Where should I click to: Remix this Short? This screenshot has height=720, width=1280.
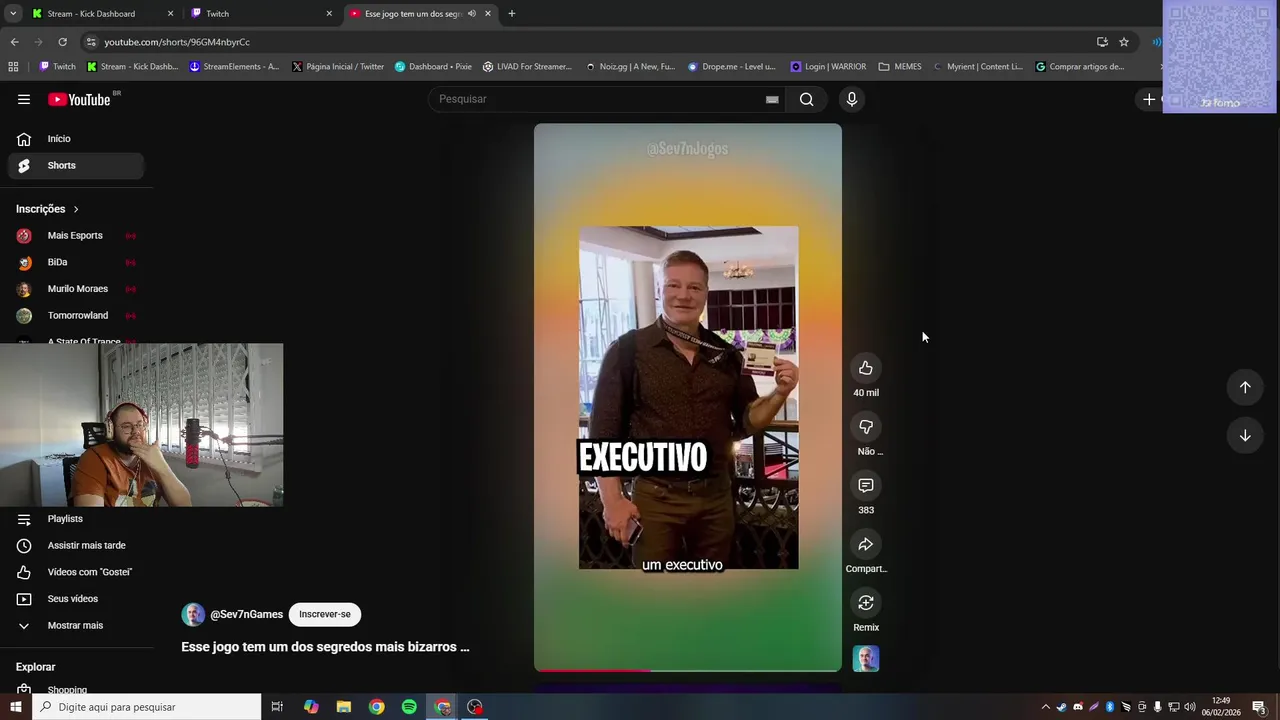click(866, 603)
